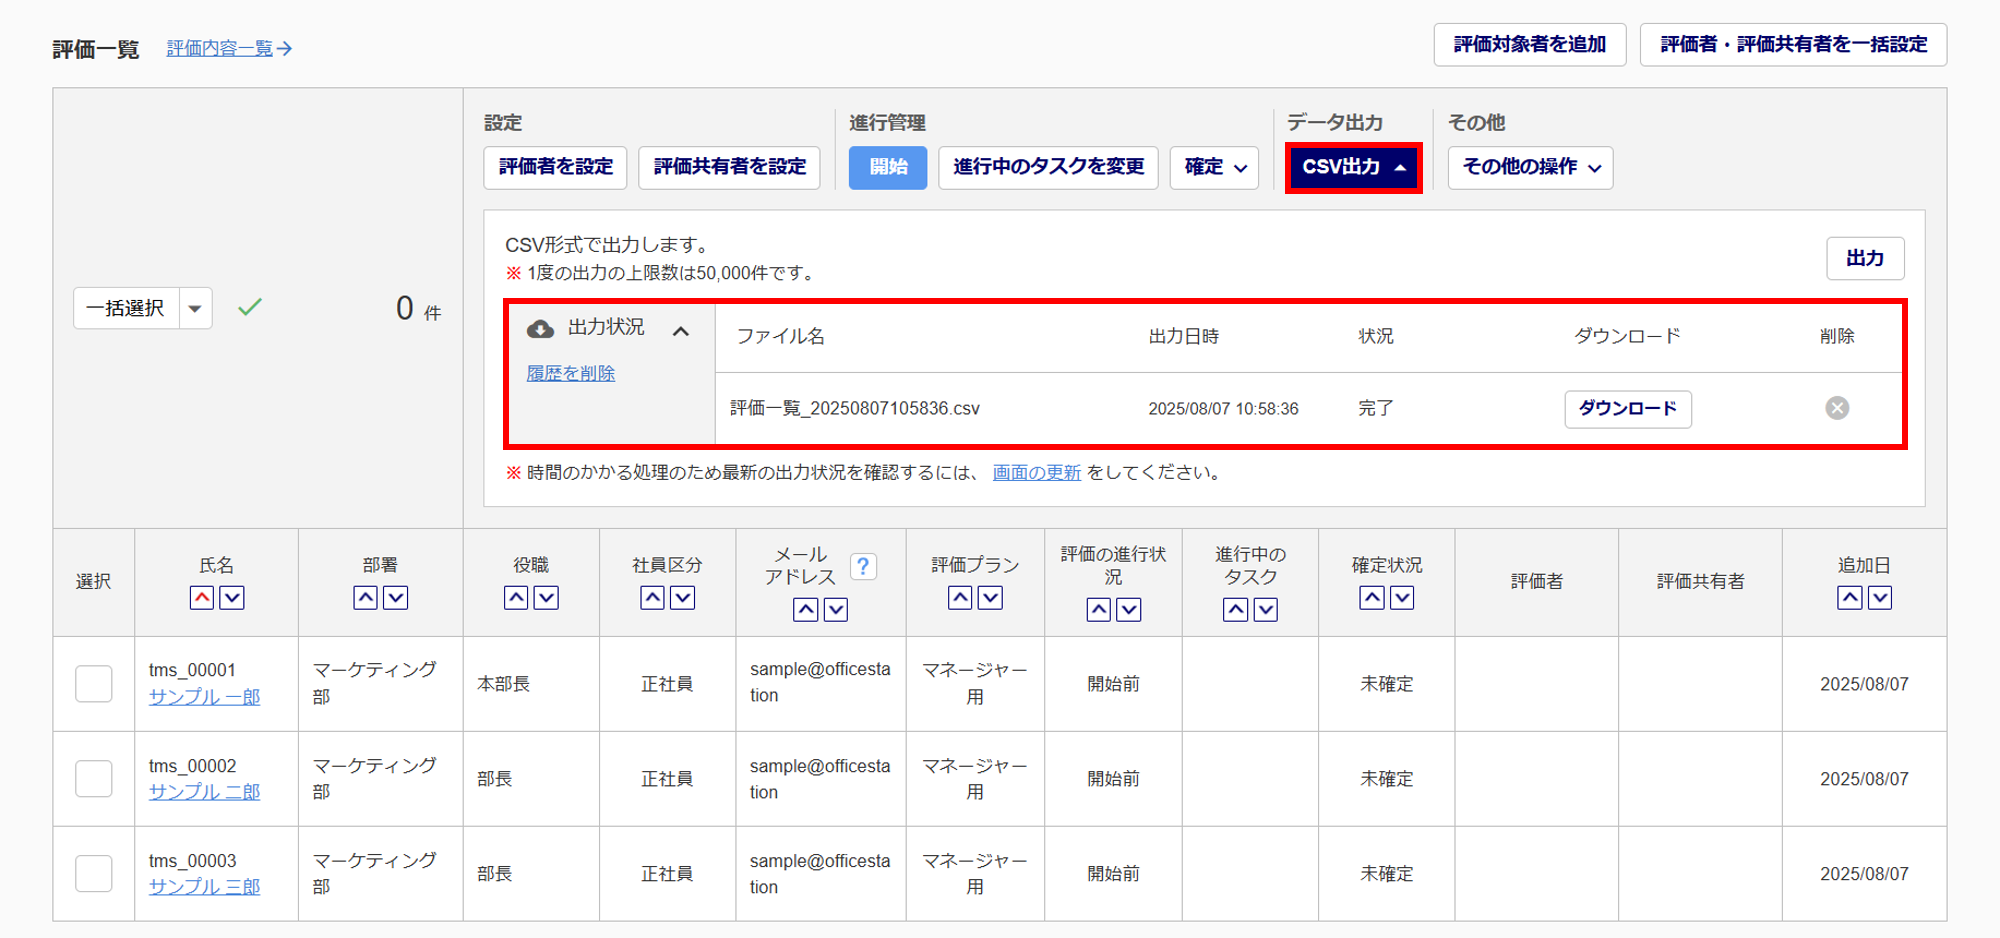Open the メールアドレス help question mark

coord(863,567)
